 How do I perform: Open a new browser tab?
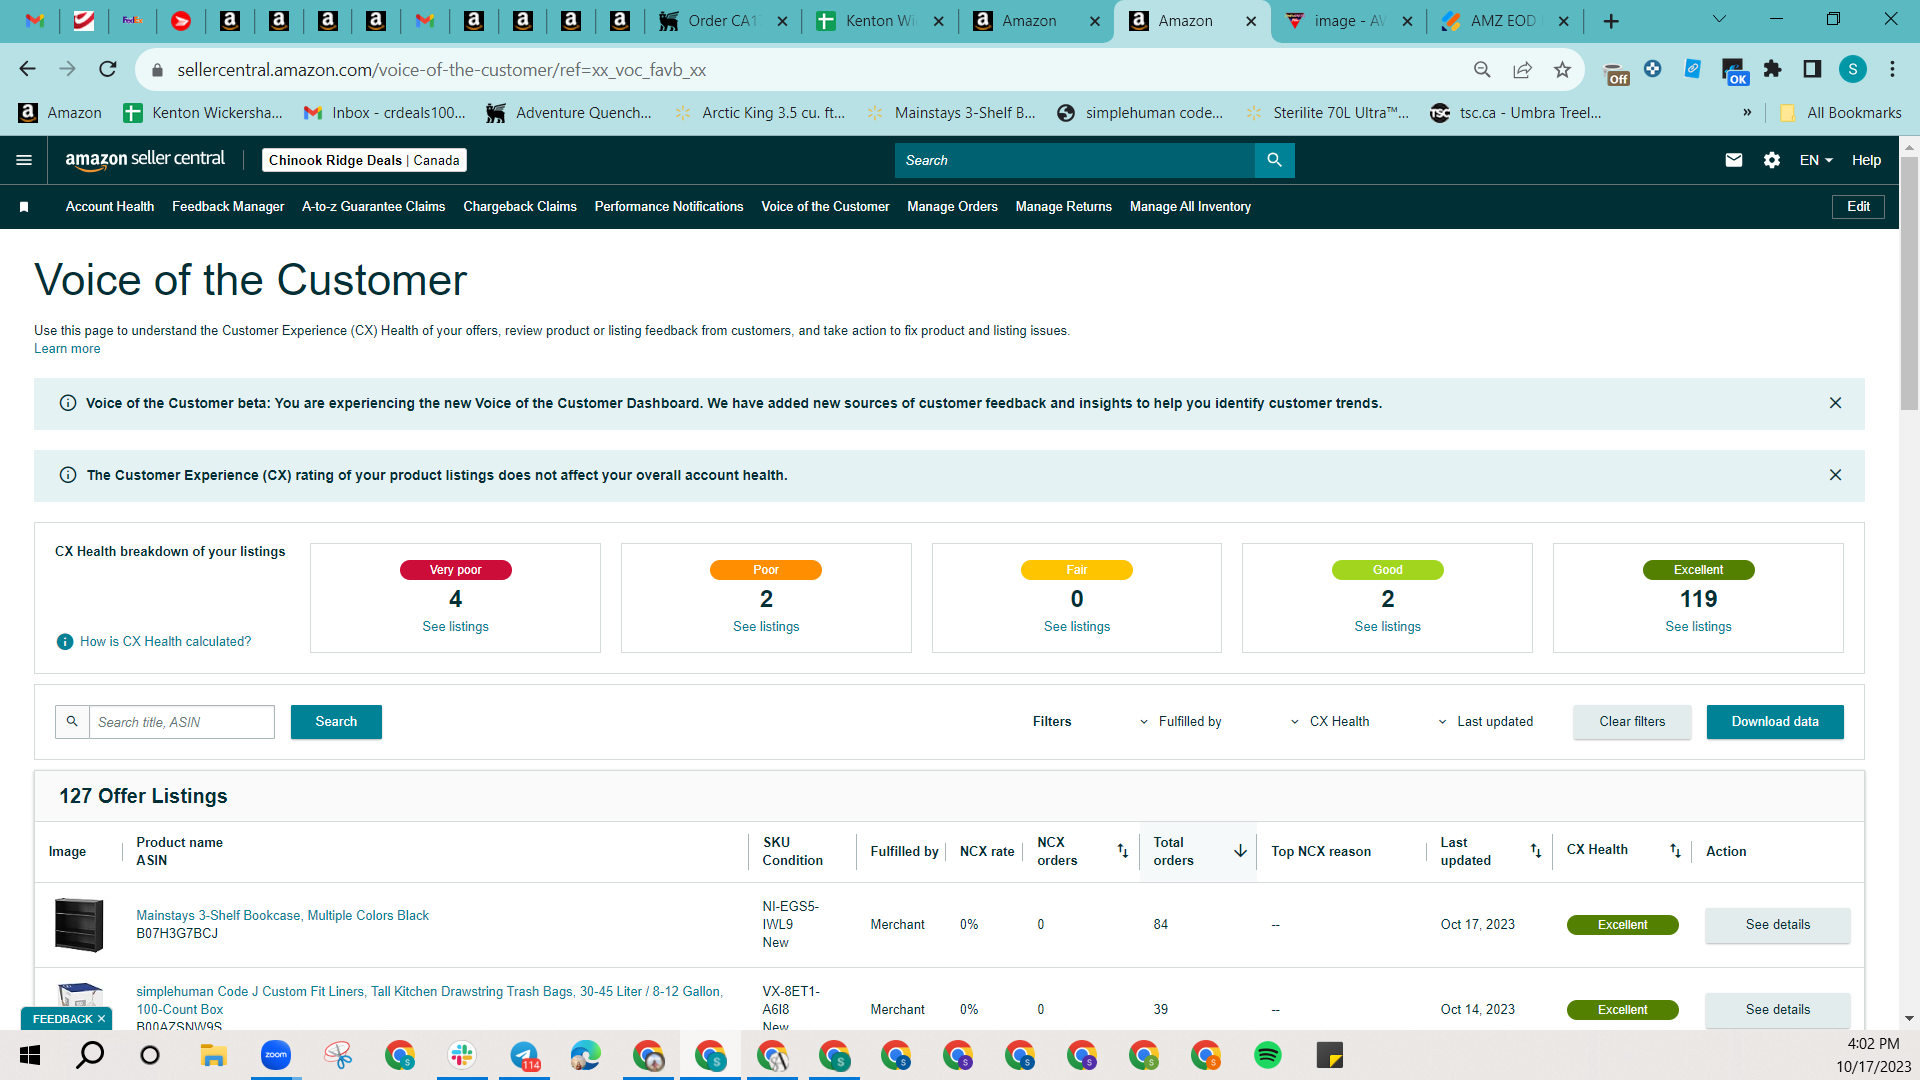point(1611,21)
